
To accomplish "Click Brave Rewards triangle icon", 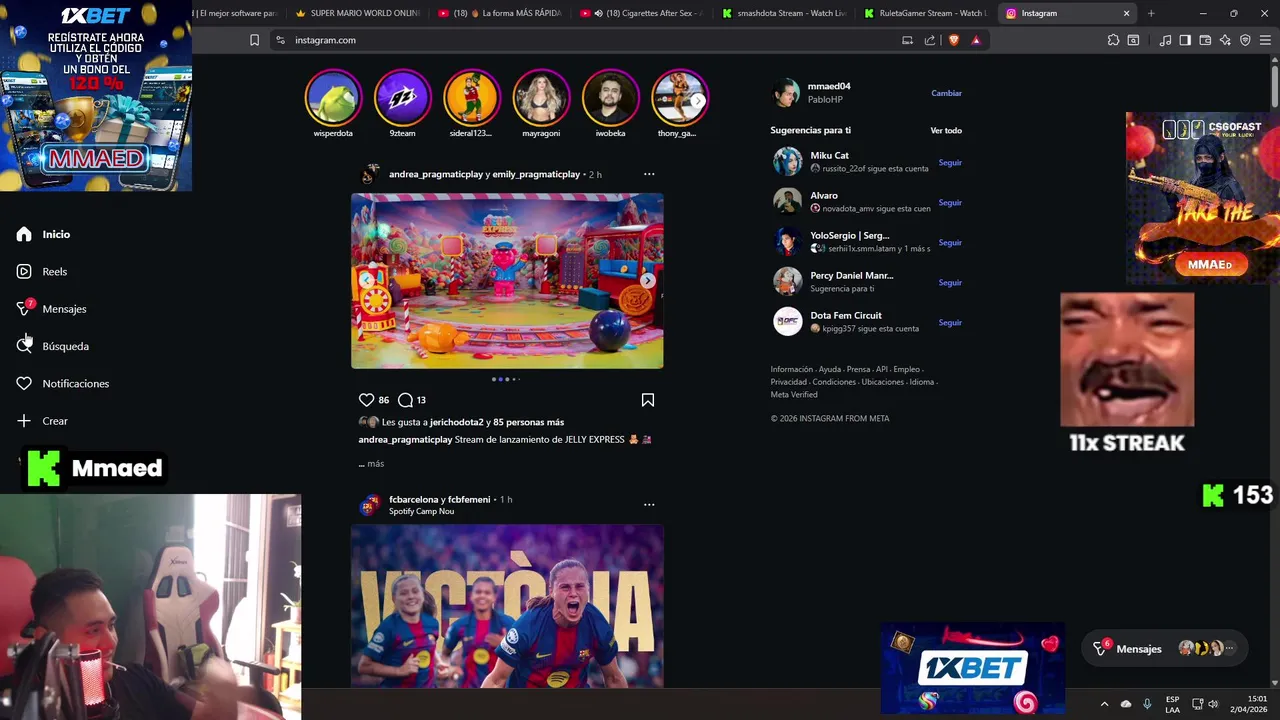I will pos(976,40).
